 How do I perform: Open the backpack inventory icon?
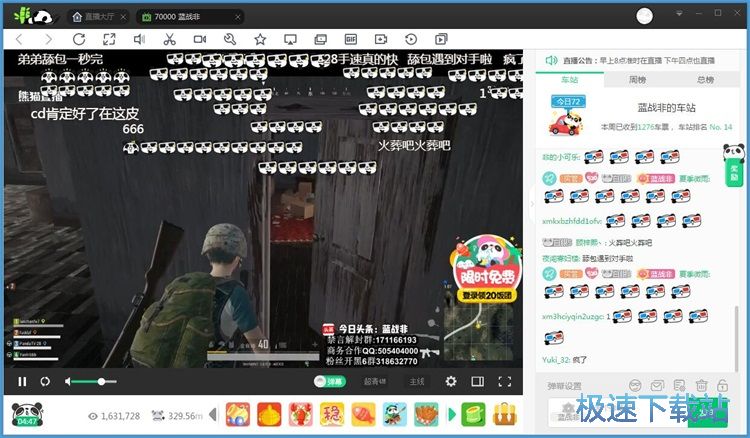[x=505, y=415]
